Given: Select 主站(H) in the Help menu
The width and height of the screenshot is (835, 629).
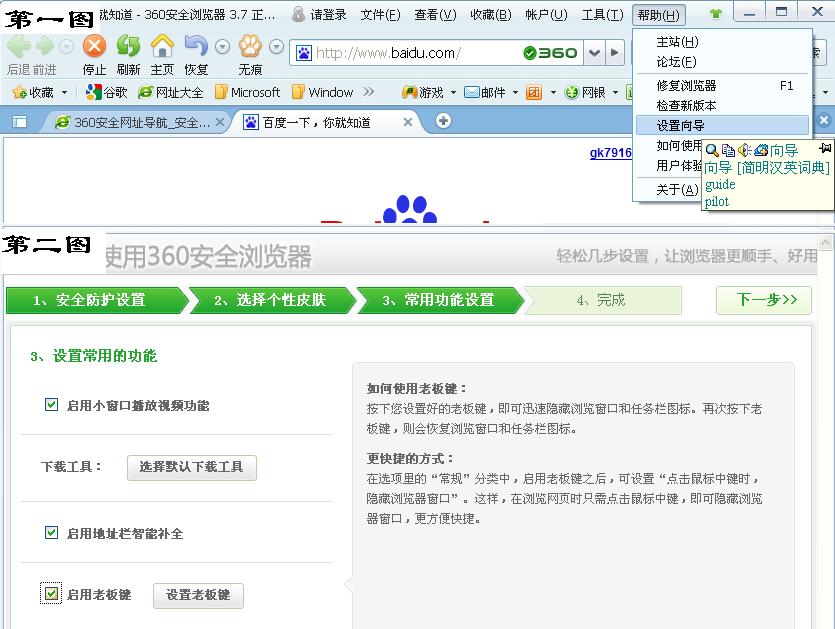Looking at the screenshot, I should click(722, 42).
